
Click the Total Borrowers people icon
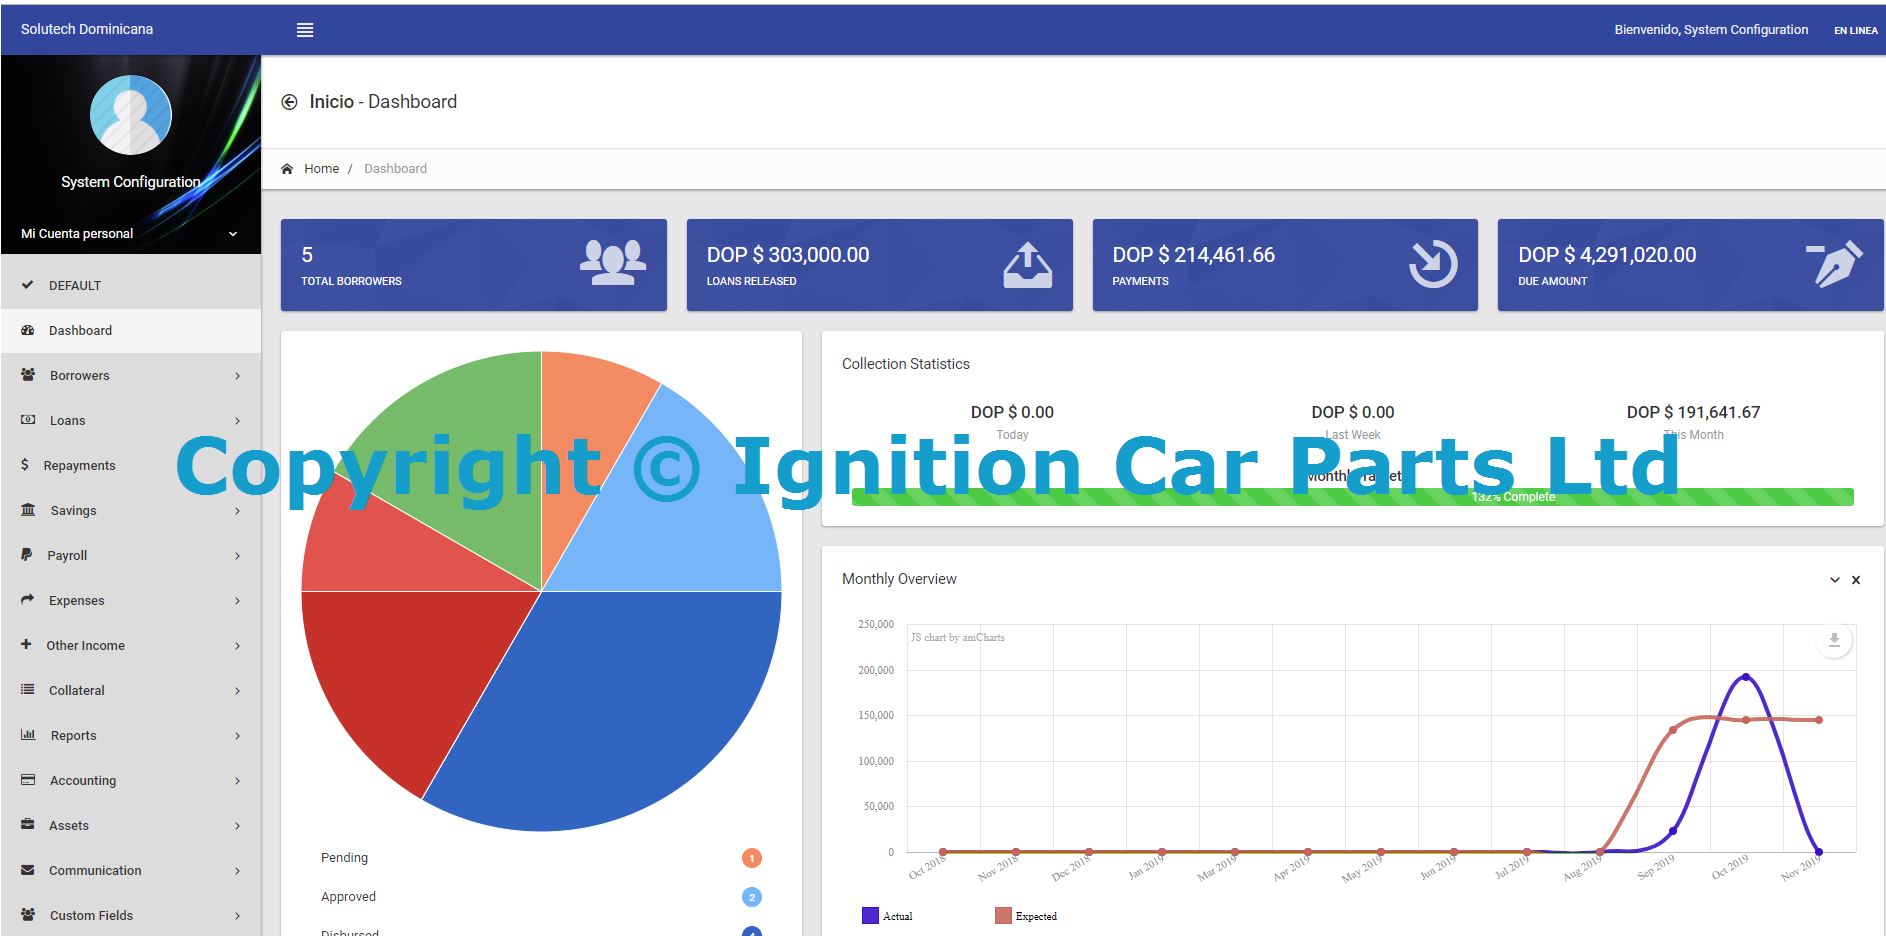612,264
